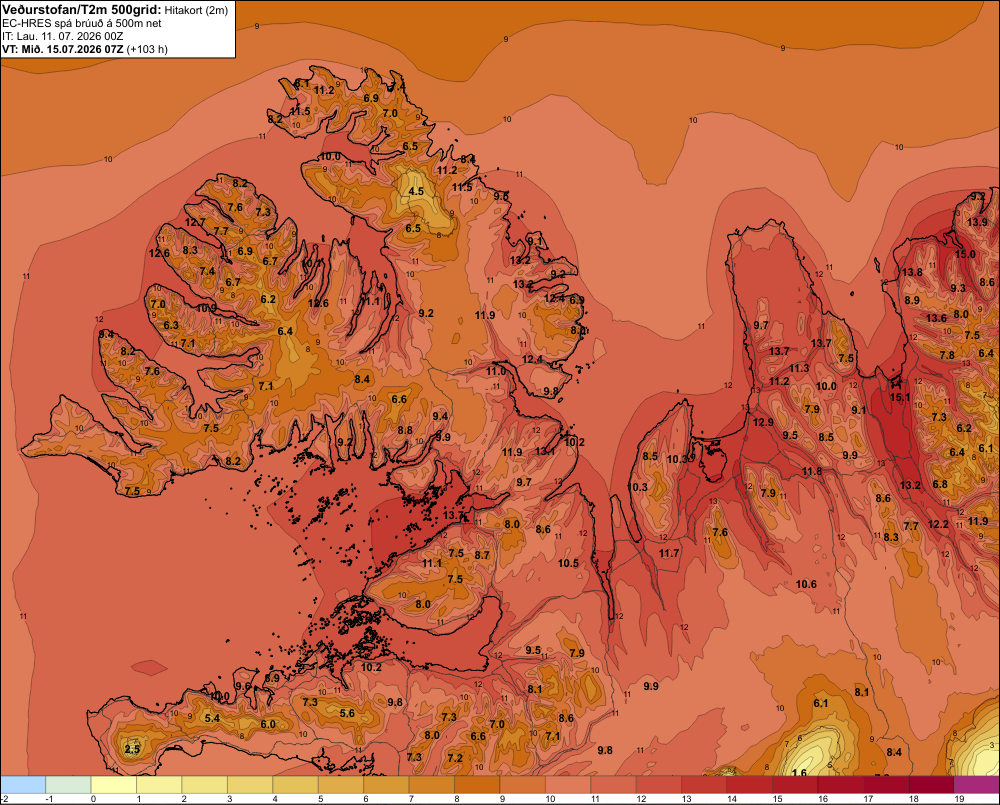The width and height of the screenshot is (1000, 805).
Task: Click the Veðurstofan/T2m 500grid title text
Action: (82, 10)
